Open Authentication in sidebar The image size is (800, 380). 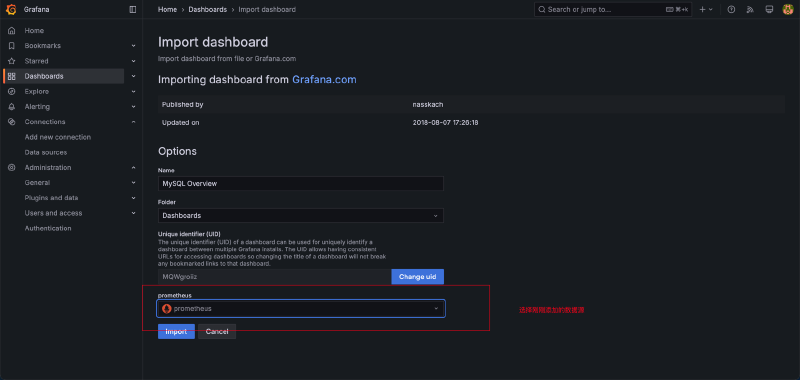[48, 229]
